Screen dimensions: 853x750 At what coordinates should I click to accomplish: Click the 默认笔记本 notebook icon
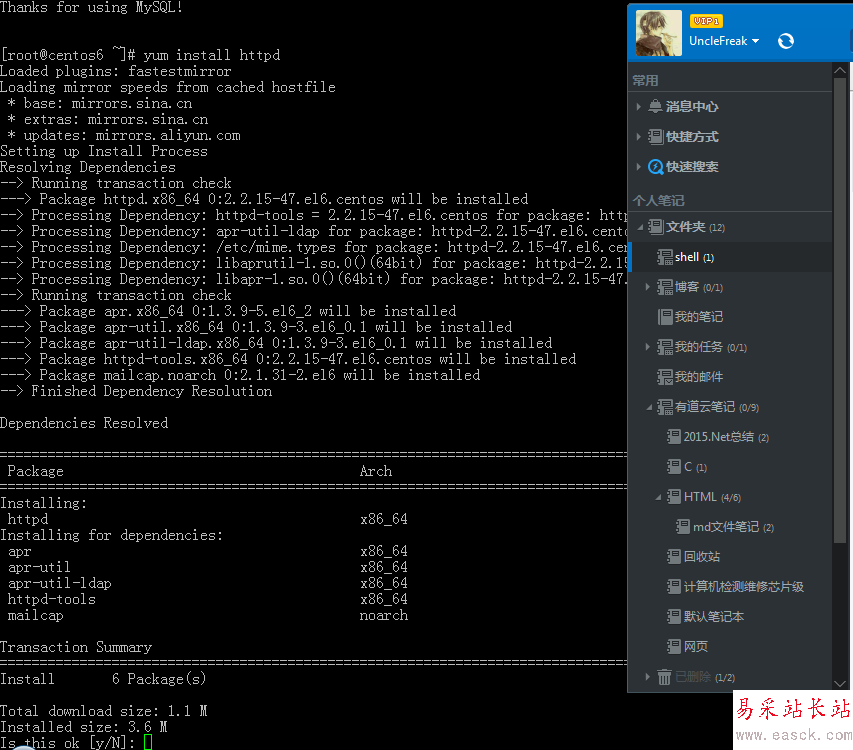point(674,616)
